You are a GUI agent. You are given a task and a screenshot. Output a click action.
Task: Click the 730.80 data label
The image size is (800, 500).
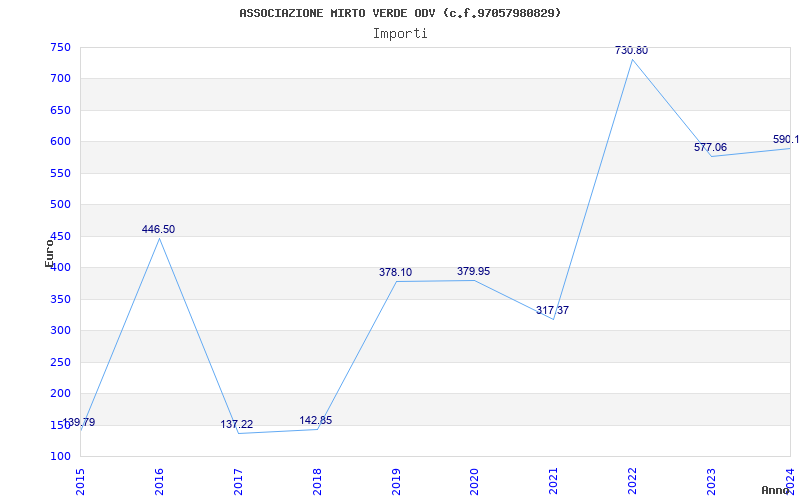[632, 50]
